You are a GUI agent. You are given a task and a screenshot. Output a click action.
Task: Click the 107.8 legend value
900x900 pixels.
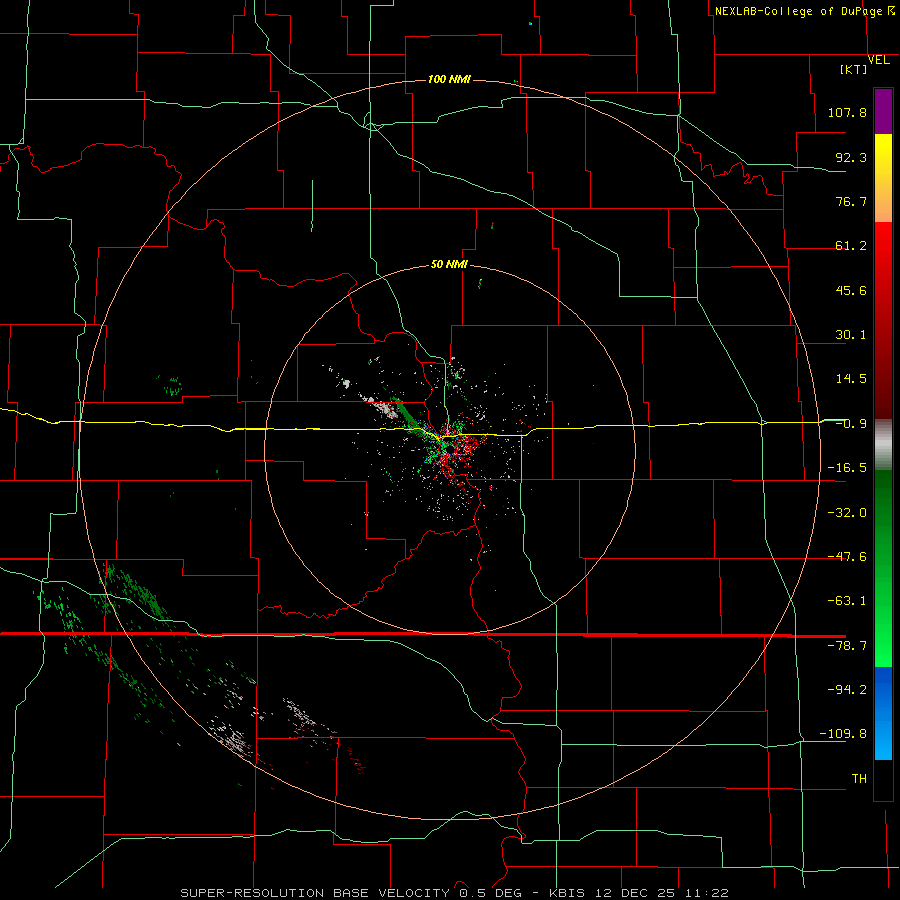(847, 112)
